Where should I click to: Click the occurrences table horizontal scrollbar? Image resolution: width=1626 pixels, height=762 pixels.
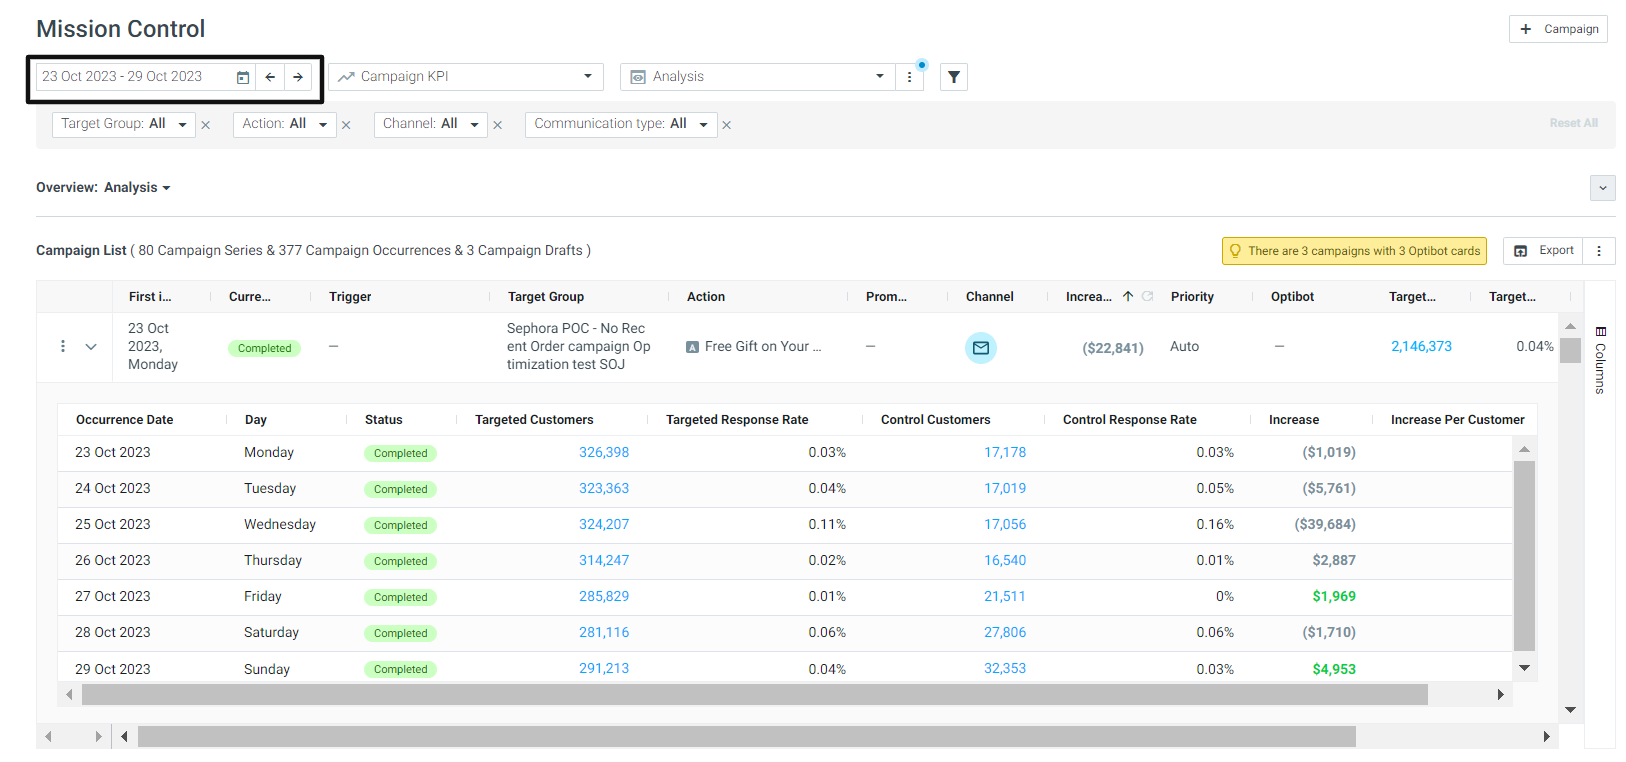click(755, 694)
